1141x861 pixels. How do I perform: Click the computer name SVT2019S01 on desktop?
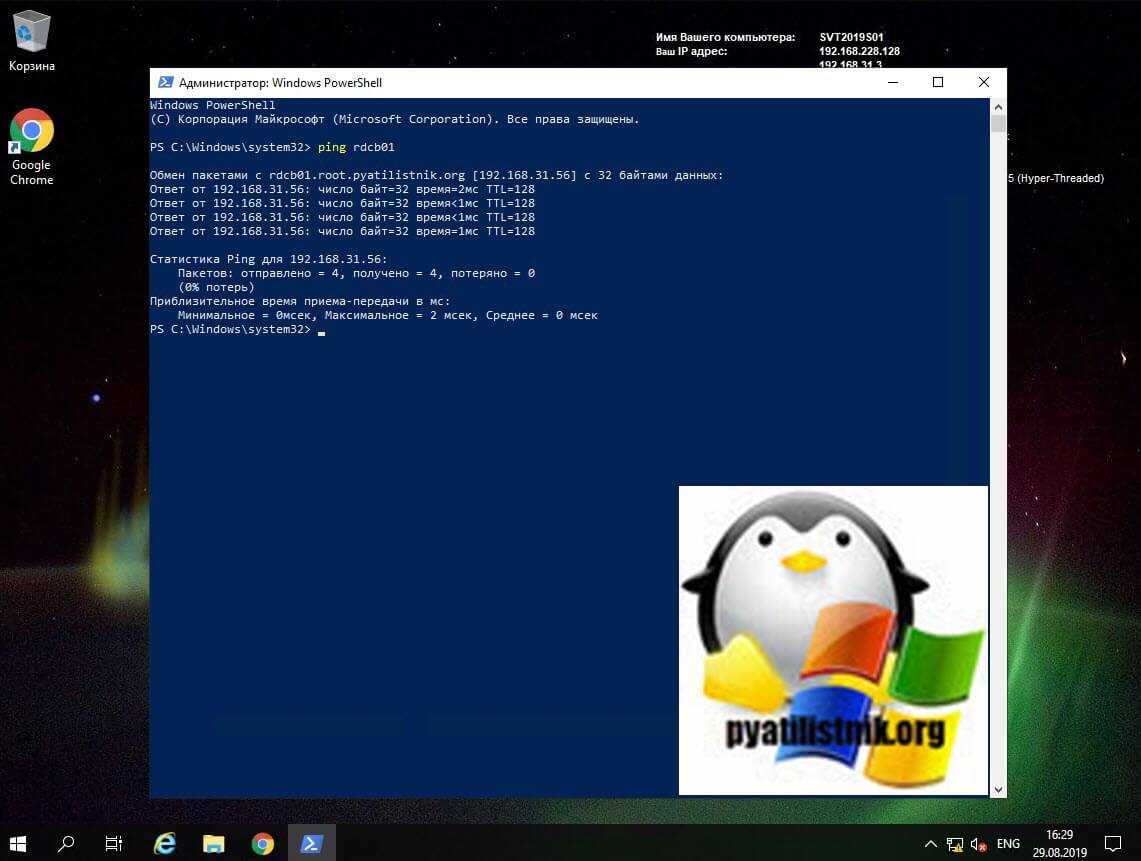[x=851, y=37]
